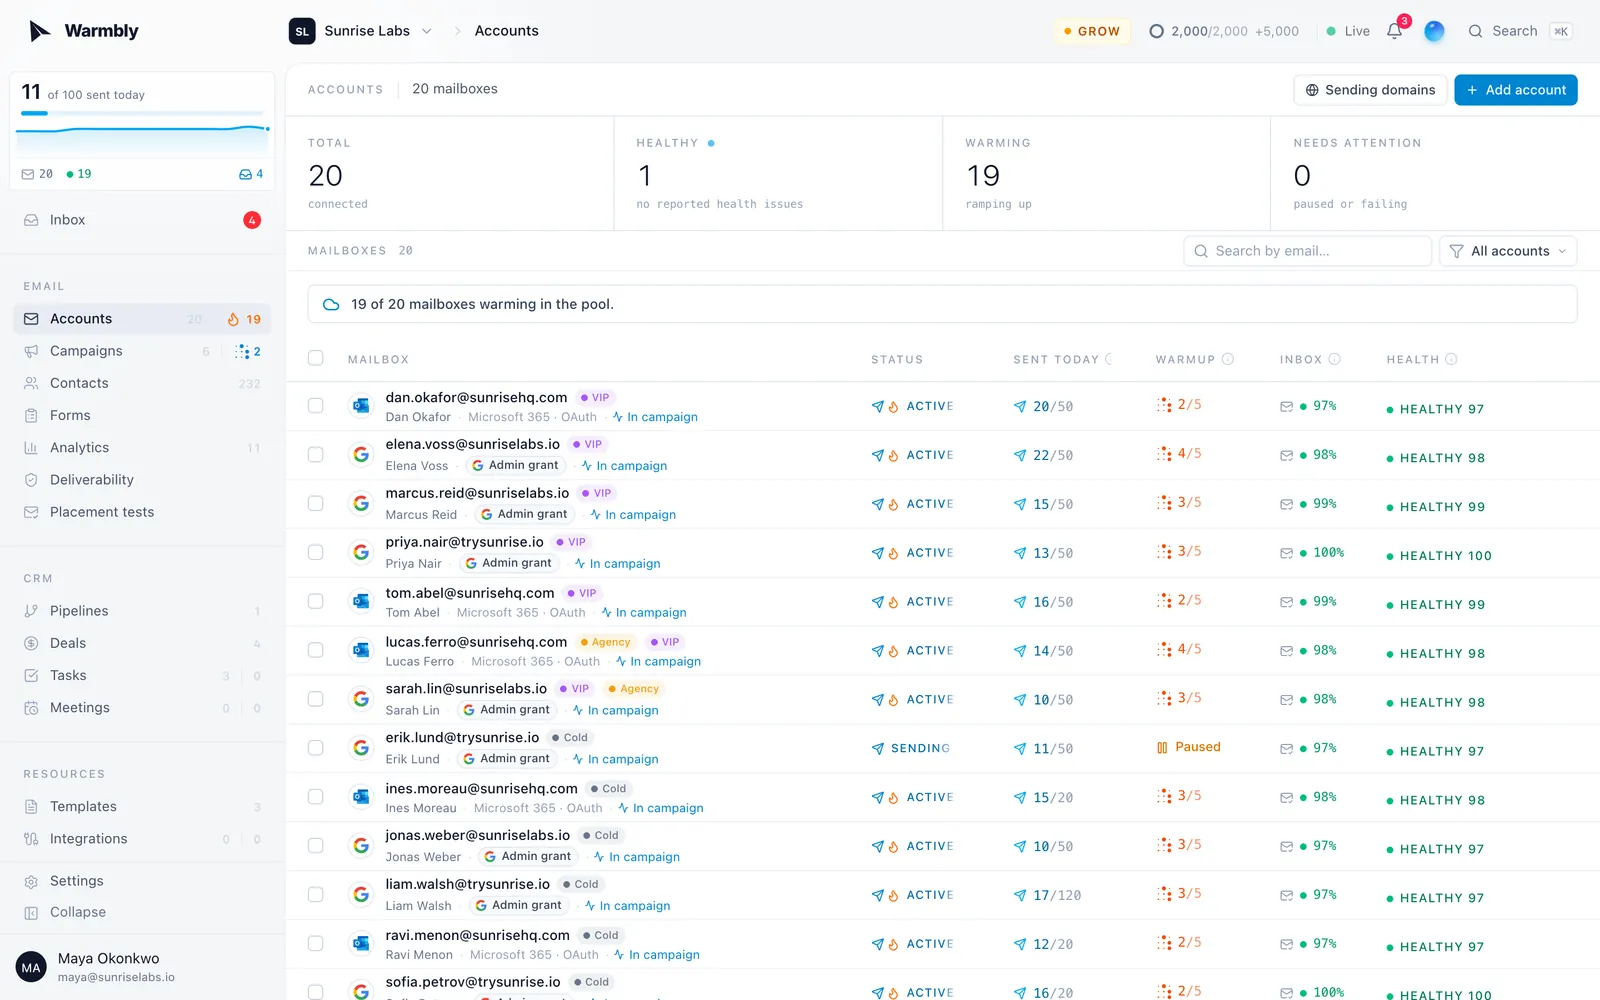Image resolution: width=1600 pixels, height=1000 pixels.
Task: Click the Paused warmup status for erik.lund
Action: coord(1188,747)
